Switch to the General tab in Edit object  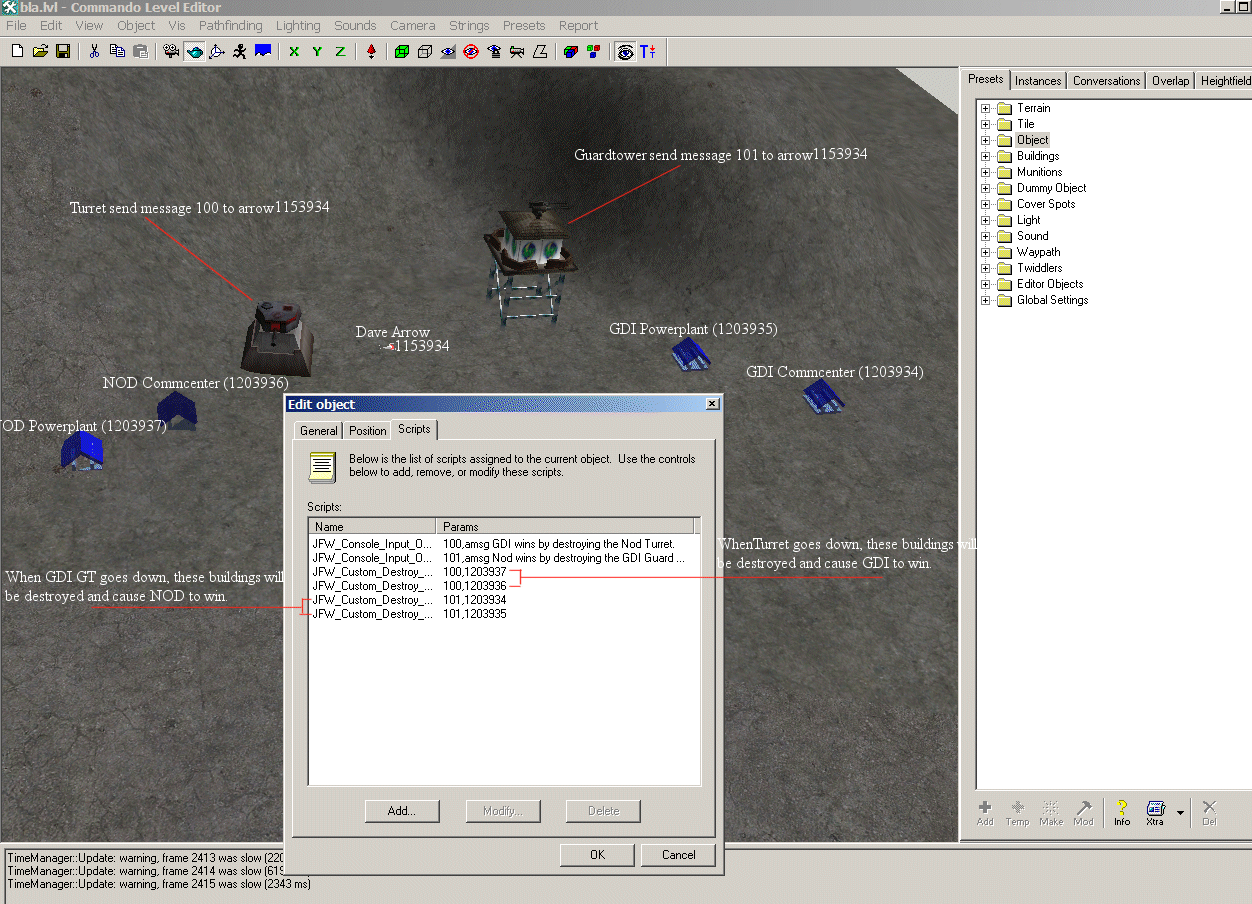(319, 431)
